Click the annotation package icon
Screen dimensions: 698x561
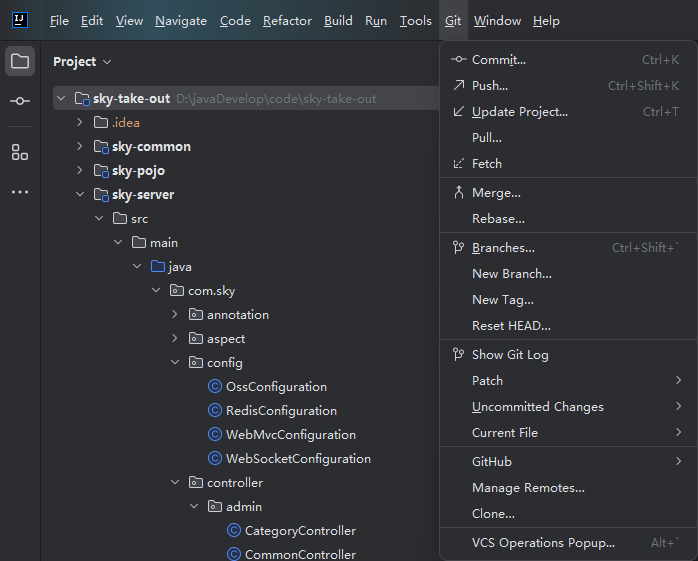(x=196, y=314)
